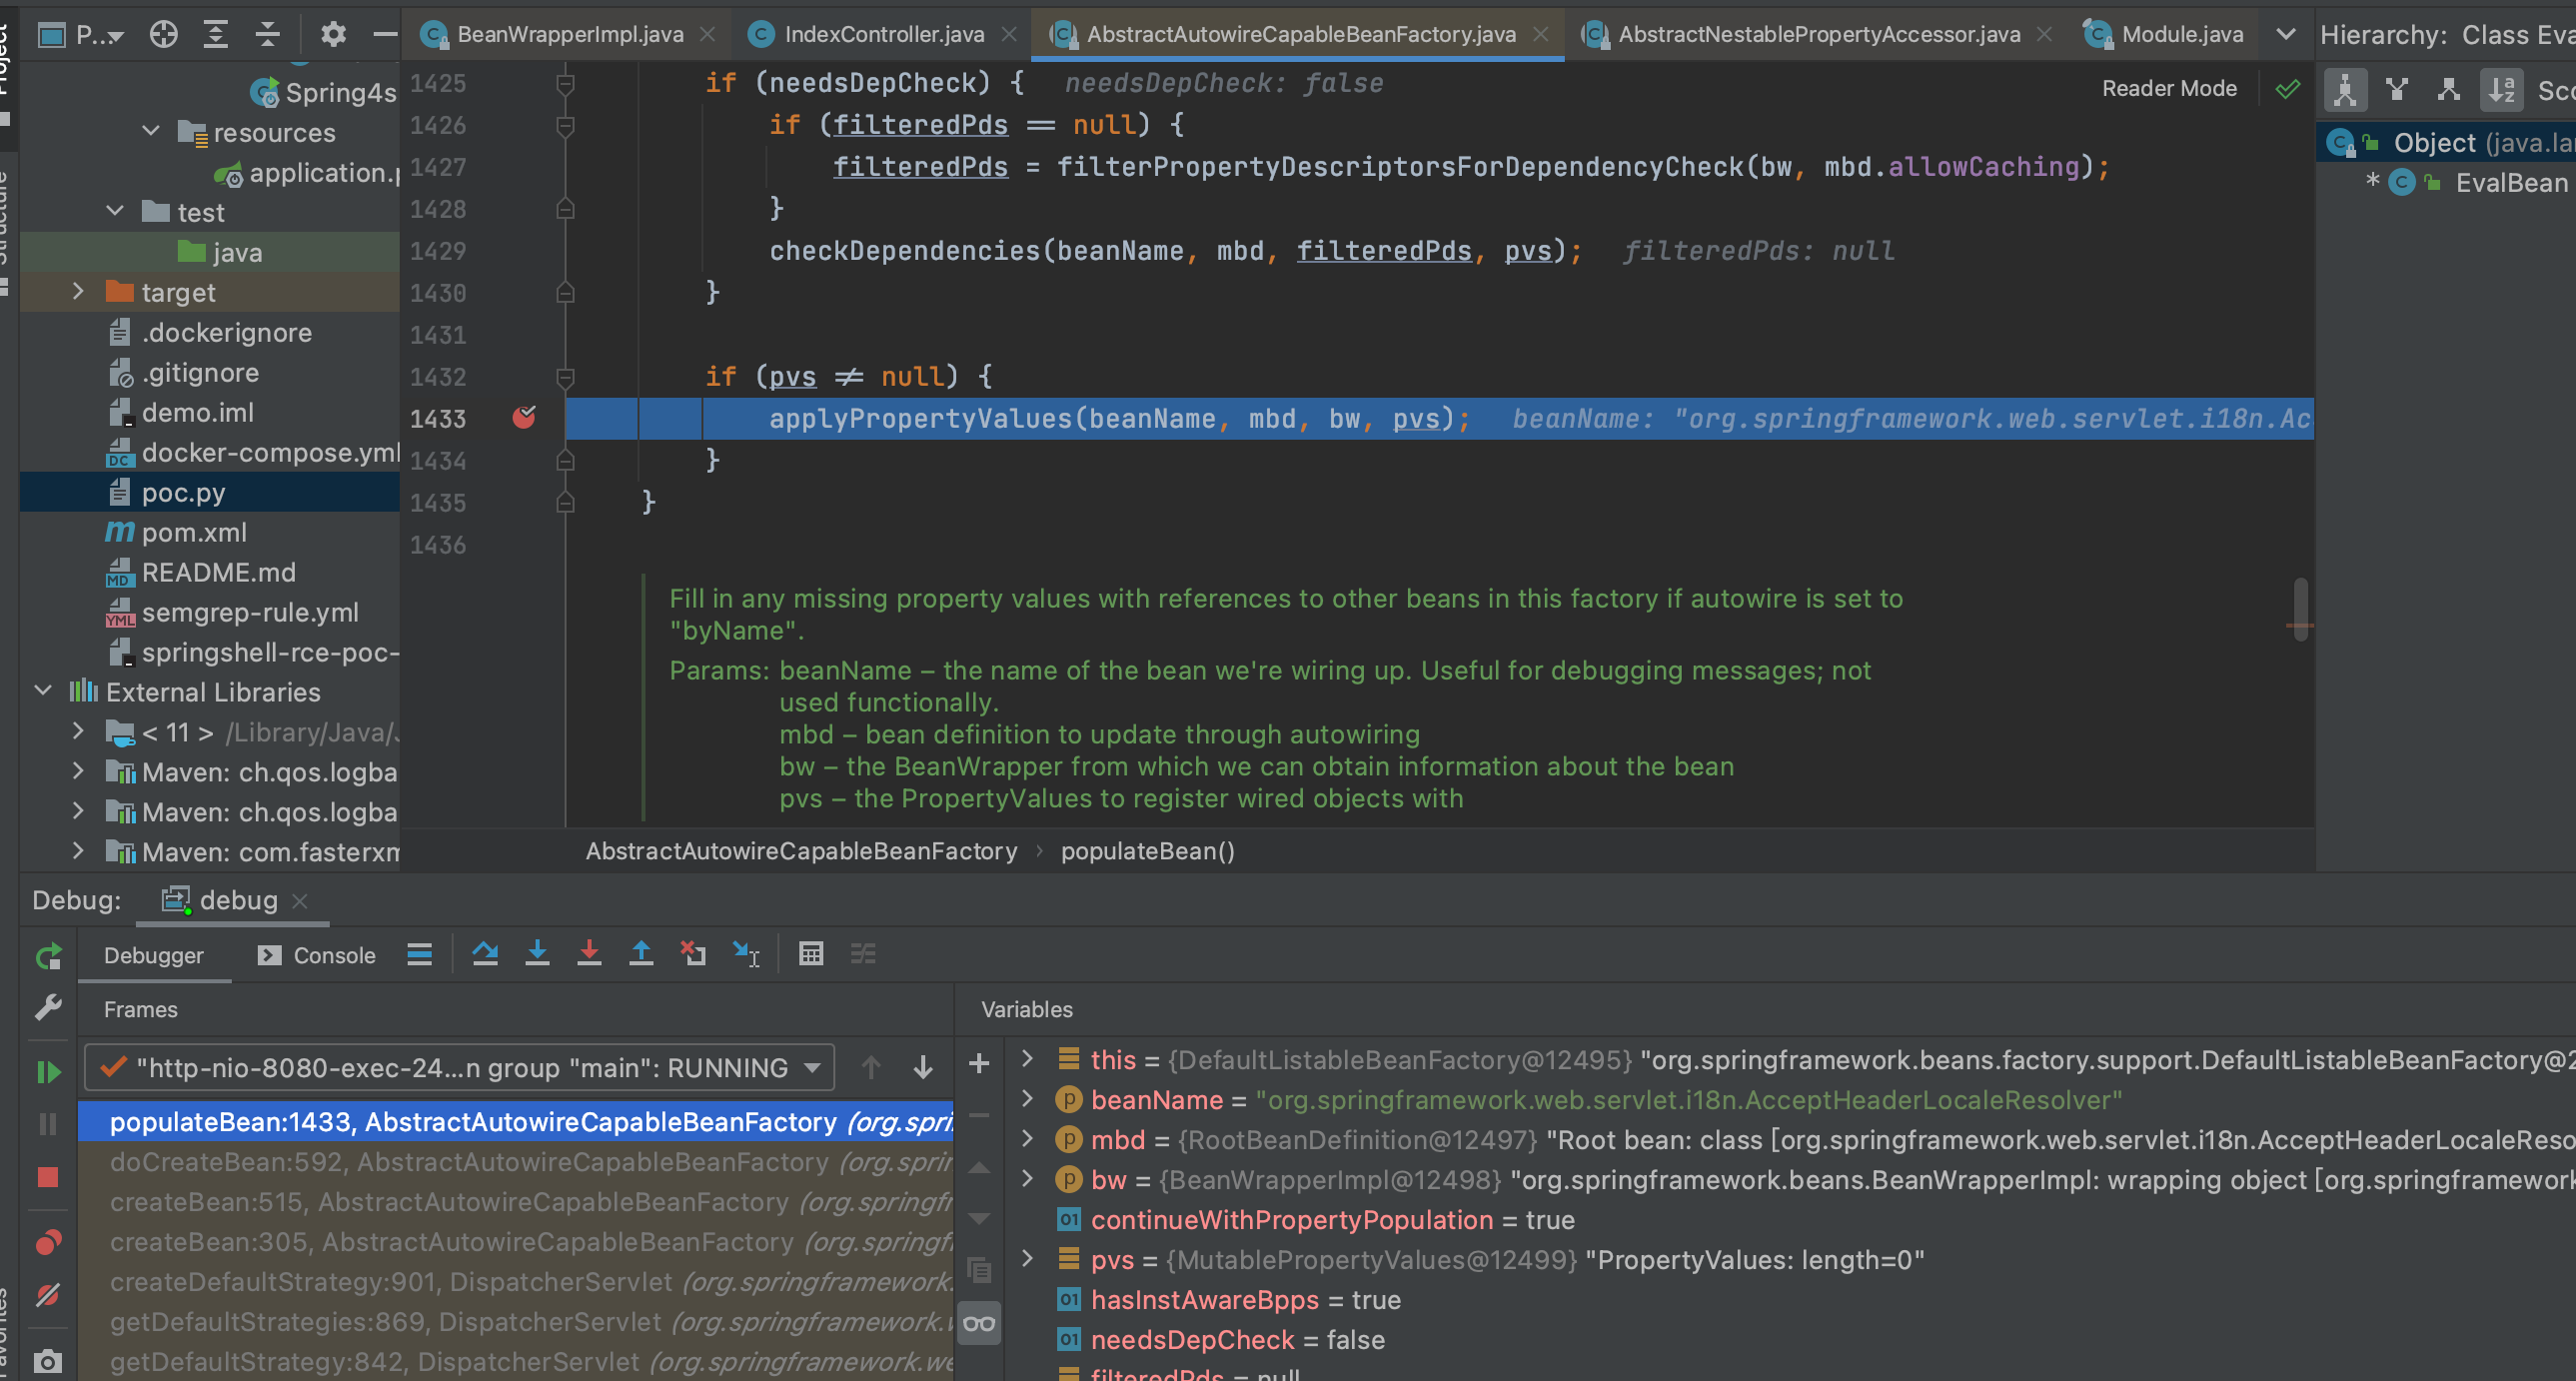Switch to IndexController.java tab

click(884, 35)
